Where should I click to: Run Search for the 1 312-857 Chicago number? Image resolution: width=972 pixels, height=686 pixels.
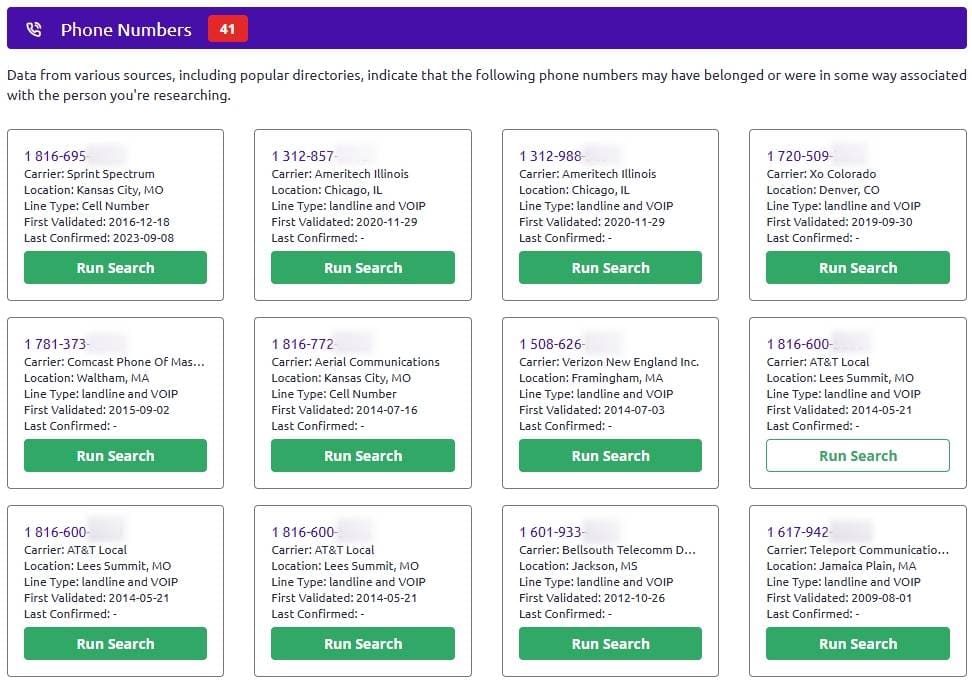363,268
